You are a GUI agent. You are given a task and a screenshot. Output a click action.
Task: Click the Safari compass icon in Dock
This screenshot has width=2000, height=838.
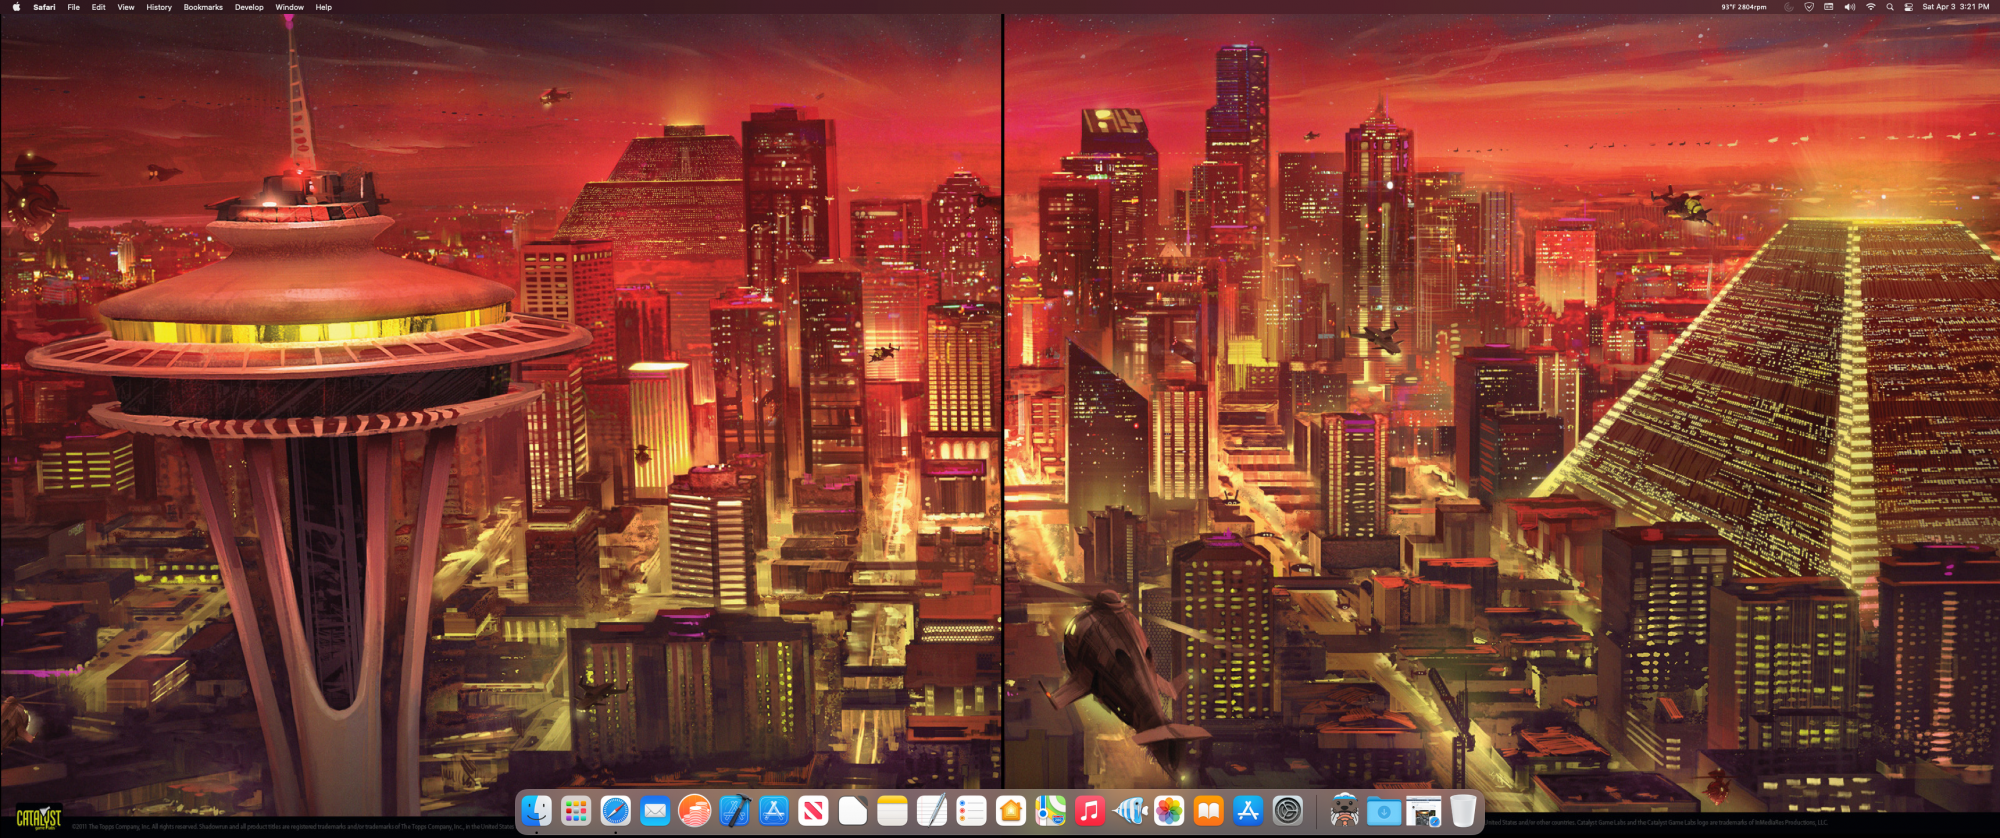tap(616, 811)
